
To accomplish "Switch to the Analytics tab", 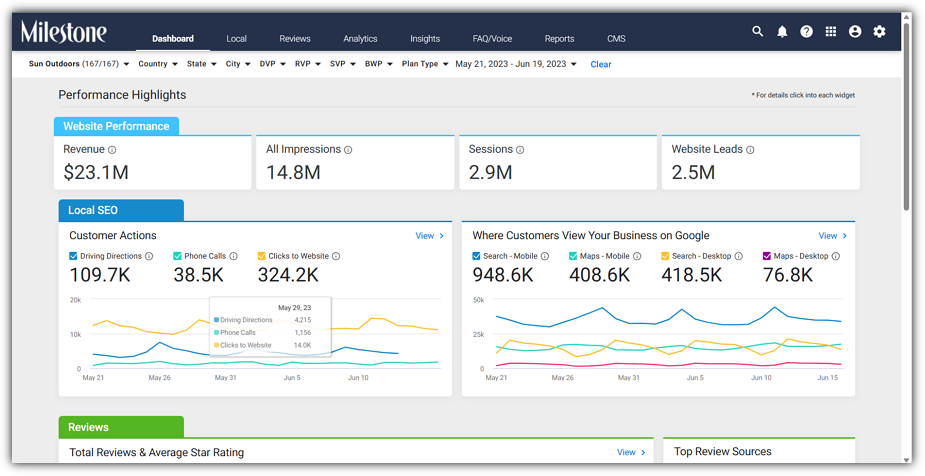I will coord(360,38).
